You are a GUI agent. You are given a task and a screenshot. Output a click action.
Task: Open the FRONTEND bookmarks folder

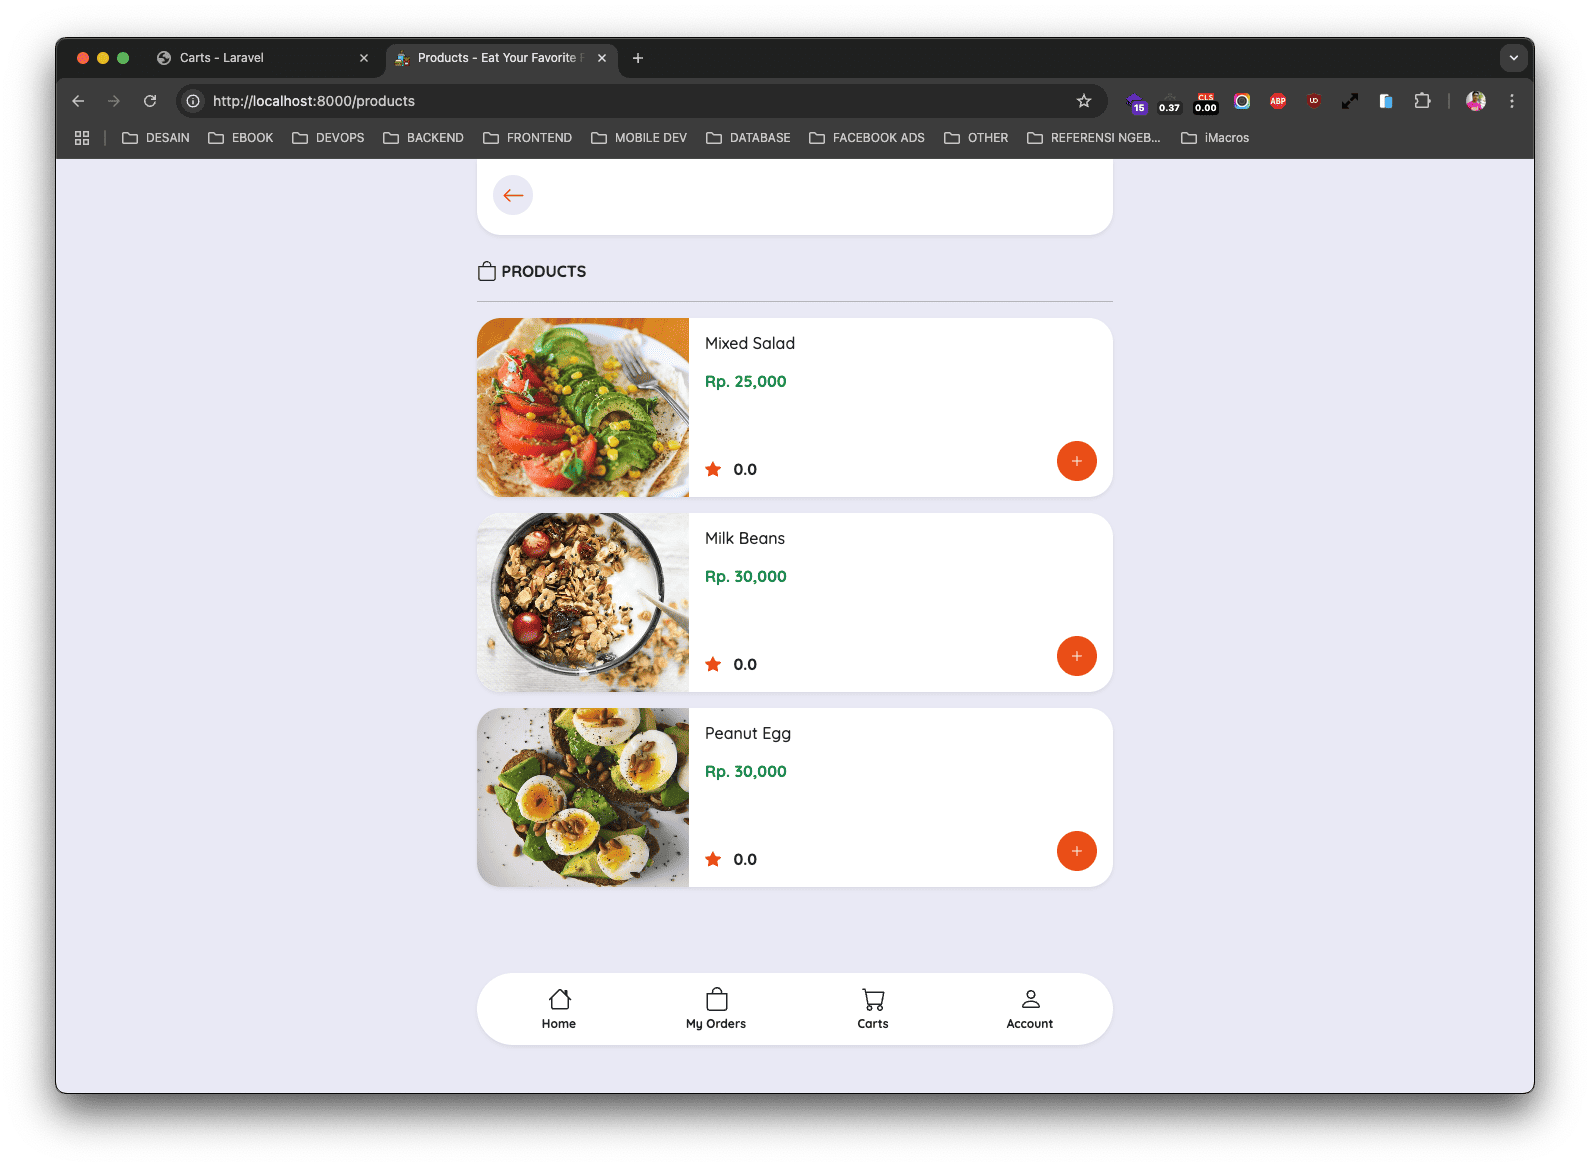(x=528, y=138)
